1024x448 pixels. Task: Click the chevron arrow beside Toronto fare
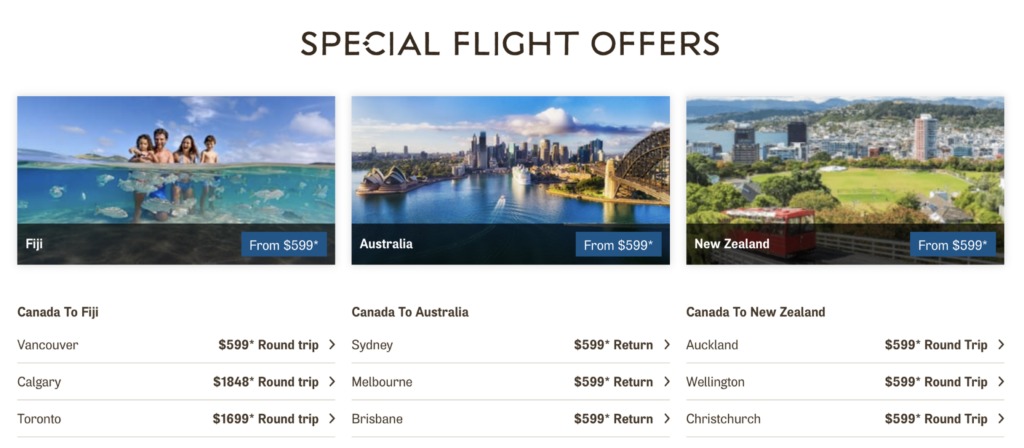click(x=332, y=419)
